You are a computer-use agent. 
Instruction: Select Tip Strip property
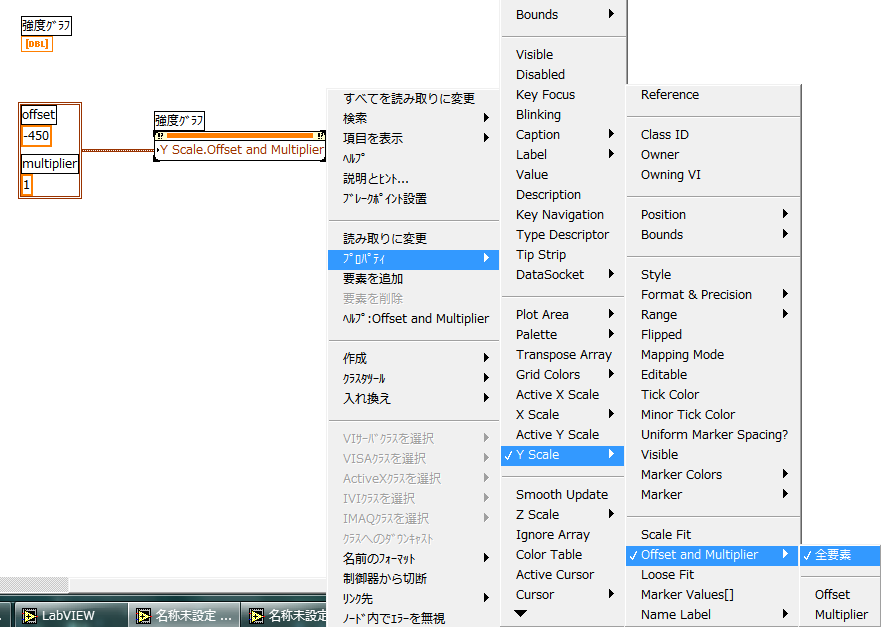pyautogui.click(x=562, y=255)
